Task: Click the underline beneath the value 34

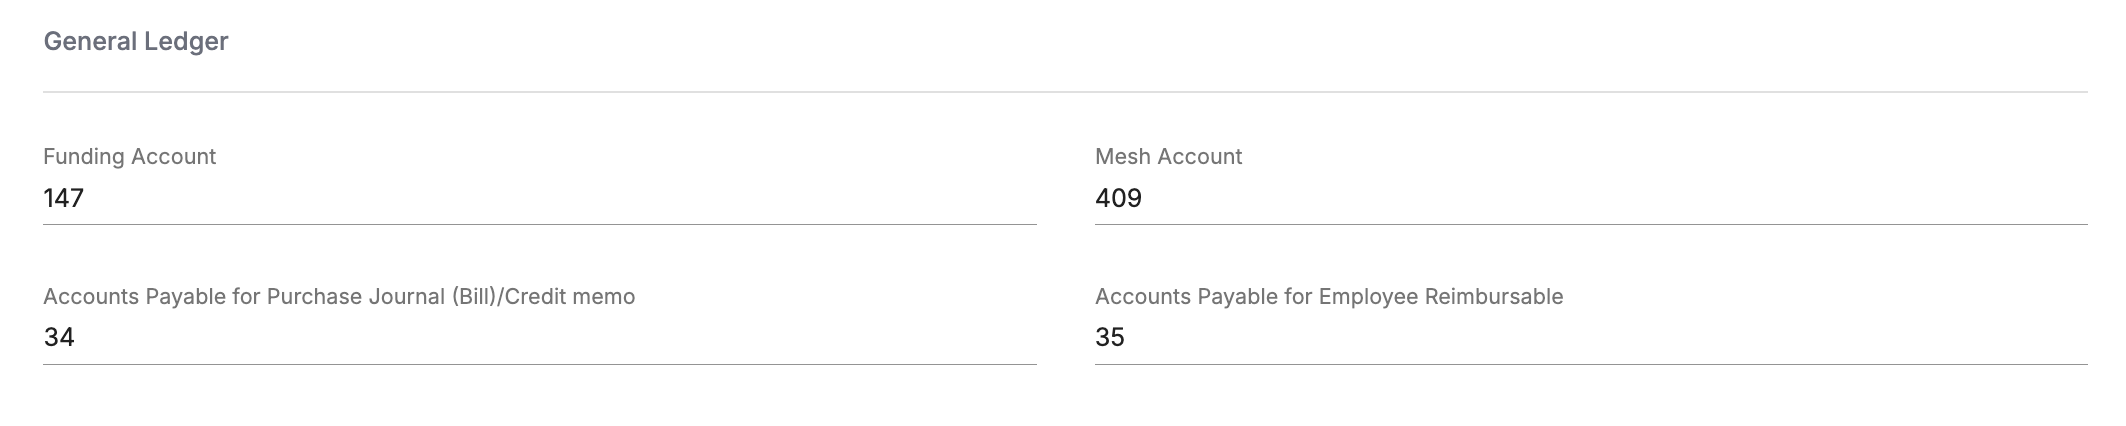Action: (539, 364)
